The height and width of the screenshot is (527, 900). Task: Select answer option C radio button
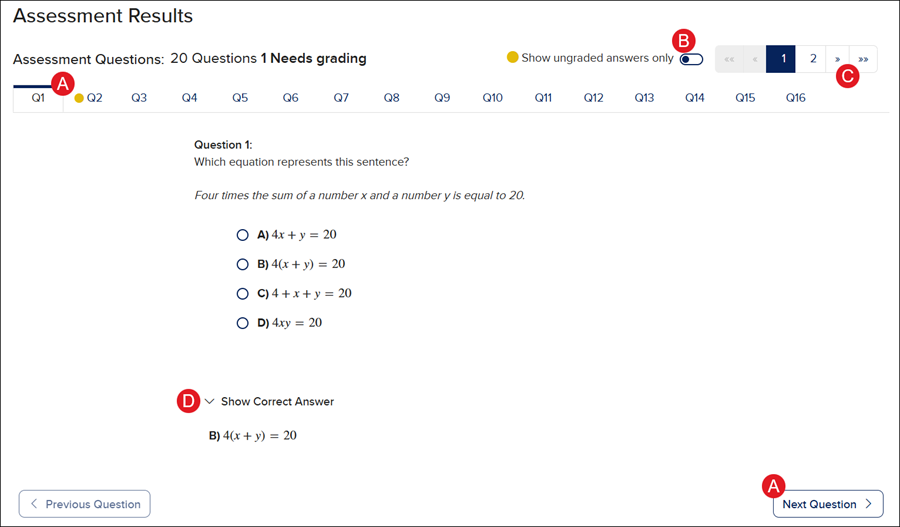(242, 294)
